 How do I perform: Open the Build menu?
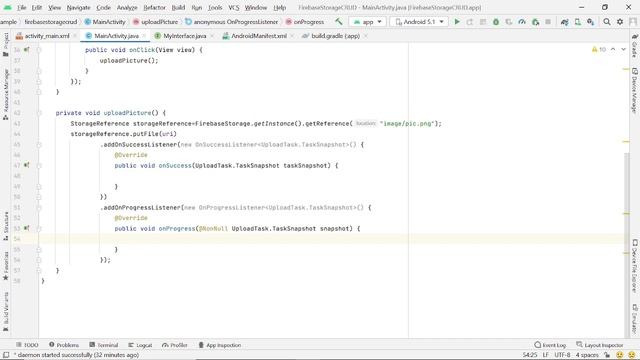(178, 7)
